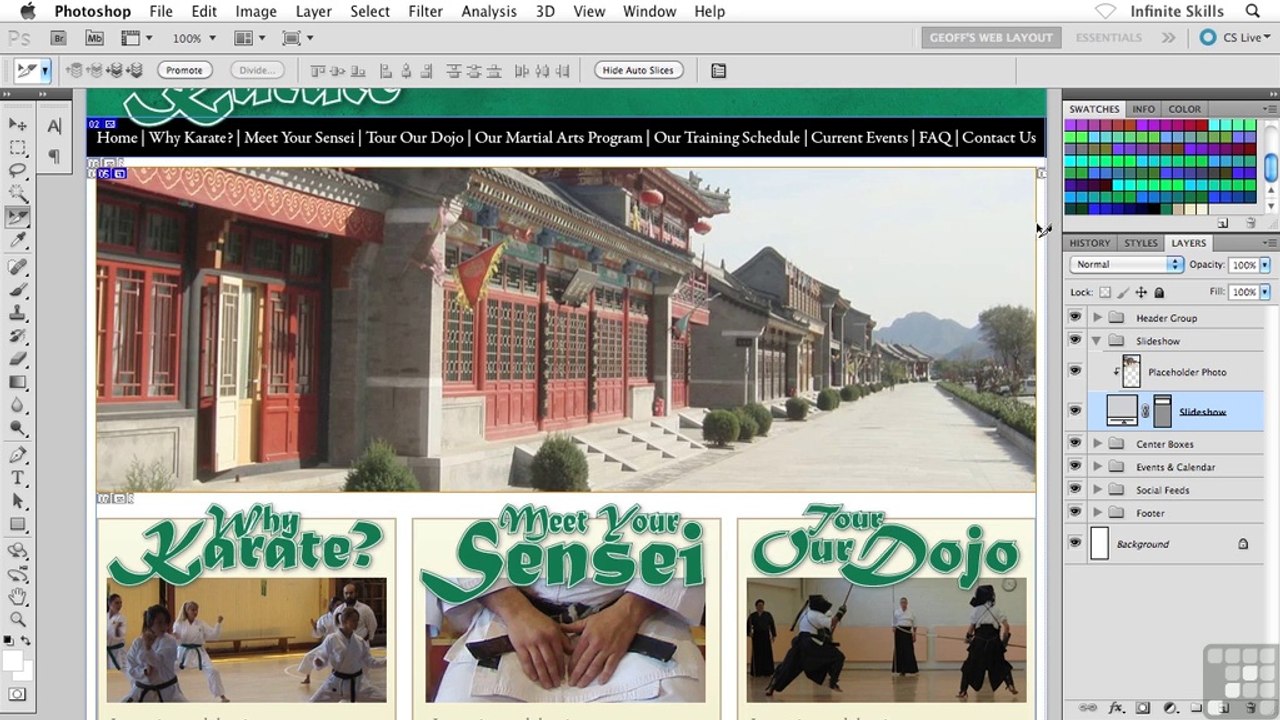
Task: Click the Promote button
Action: pos(184,70)
